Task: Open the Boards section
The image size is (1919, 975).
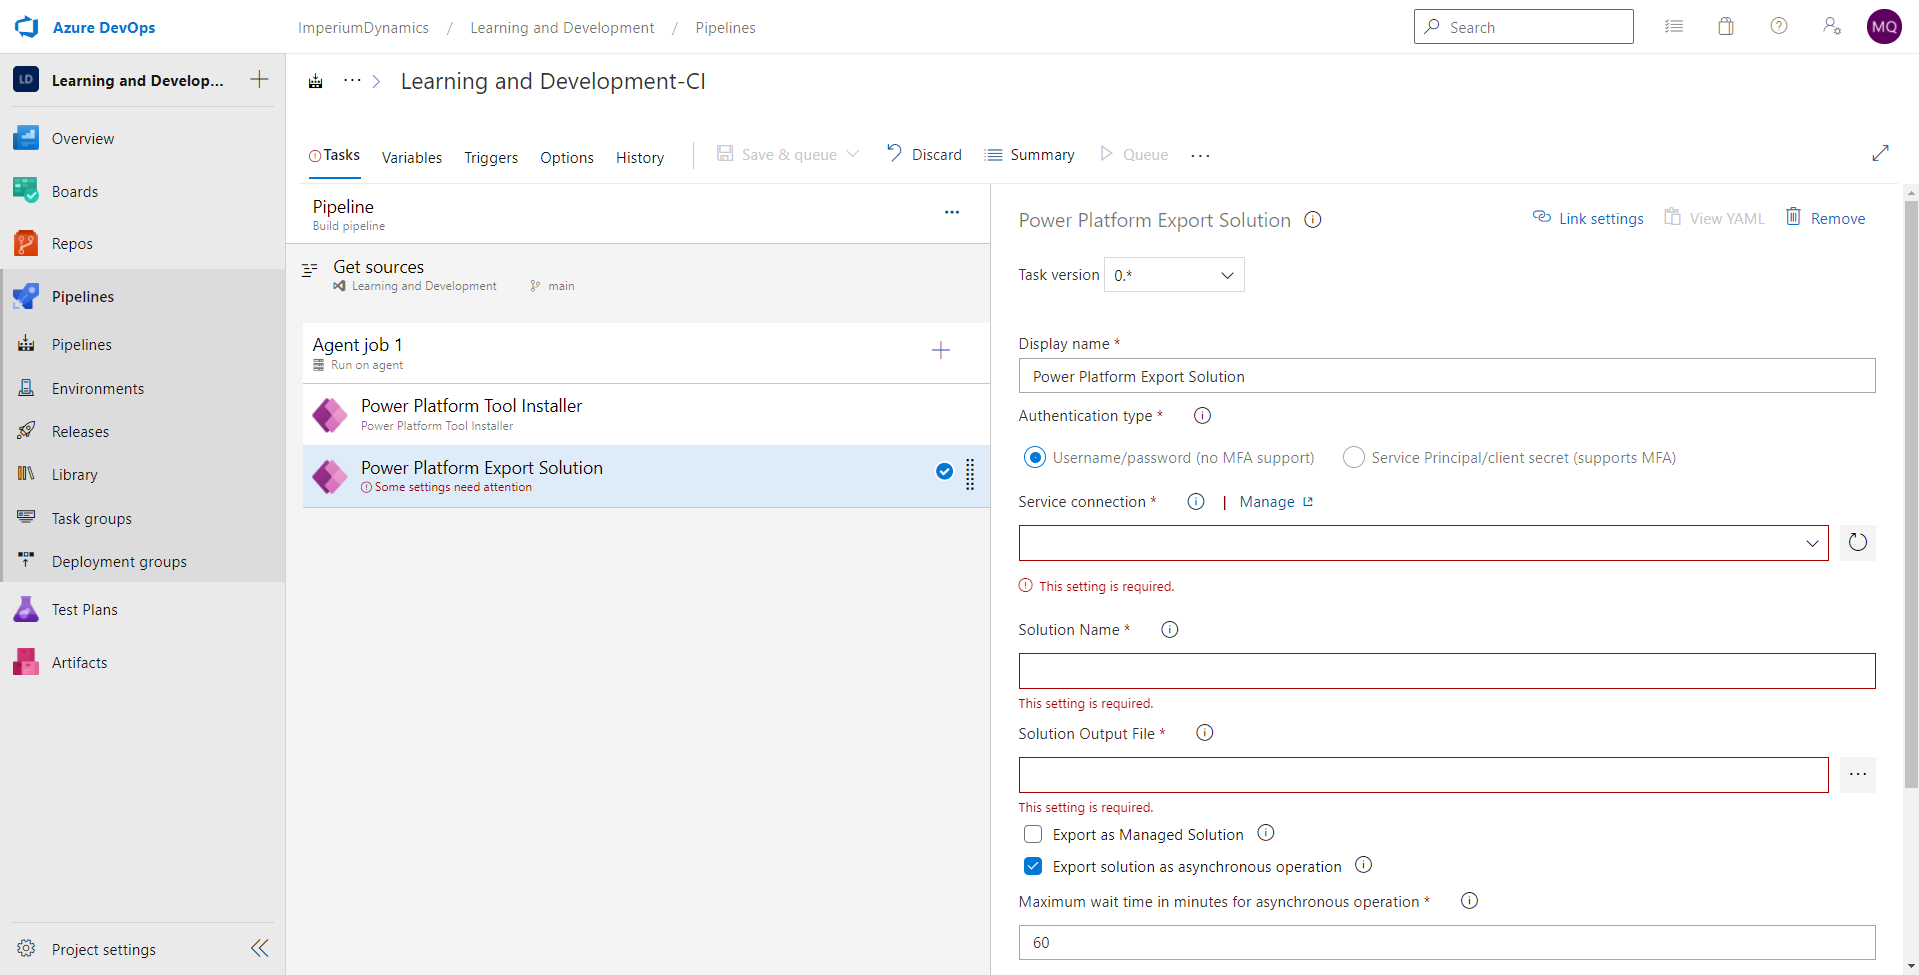Action: 75,190
